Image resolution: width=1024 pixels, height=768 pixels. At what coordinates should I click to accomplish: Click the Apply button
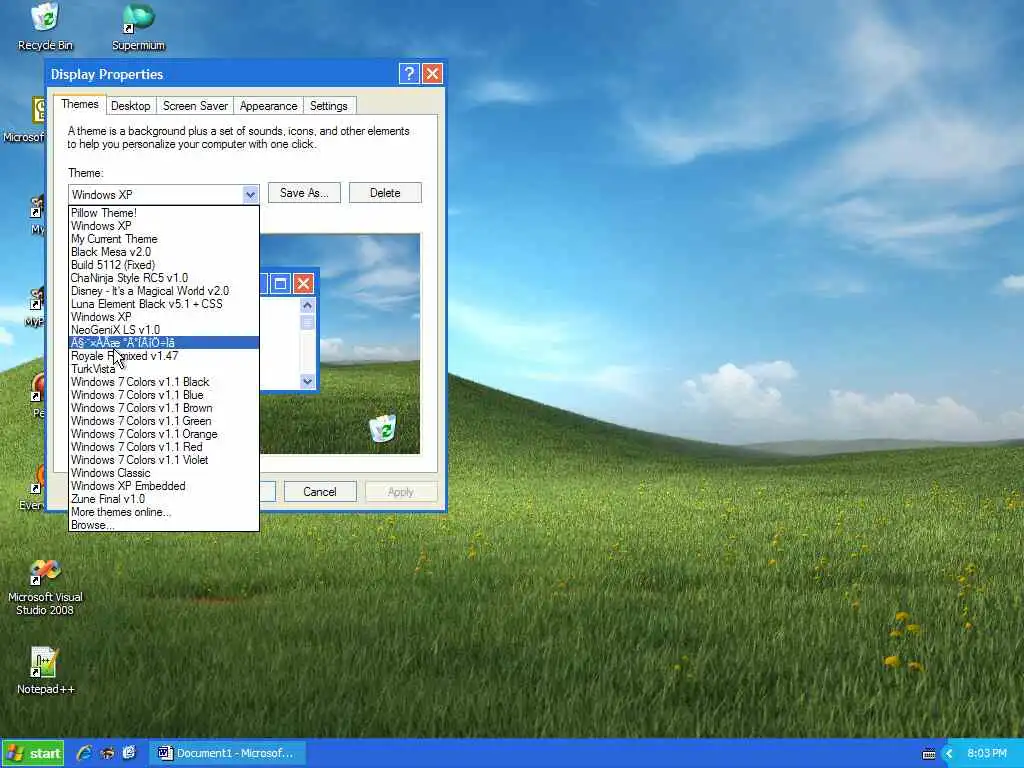click(401, 492)
